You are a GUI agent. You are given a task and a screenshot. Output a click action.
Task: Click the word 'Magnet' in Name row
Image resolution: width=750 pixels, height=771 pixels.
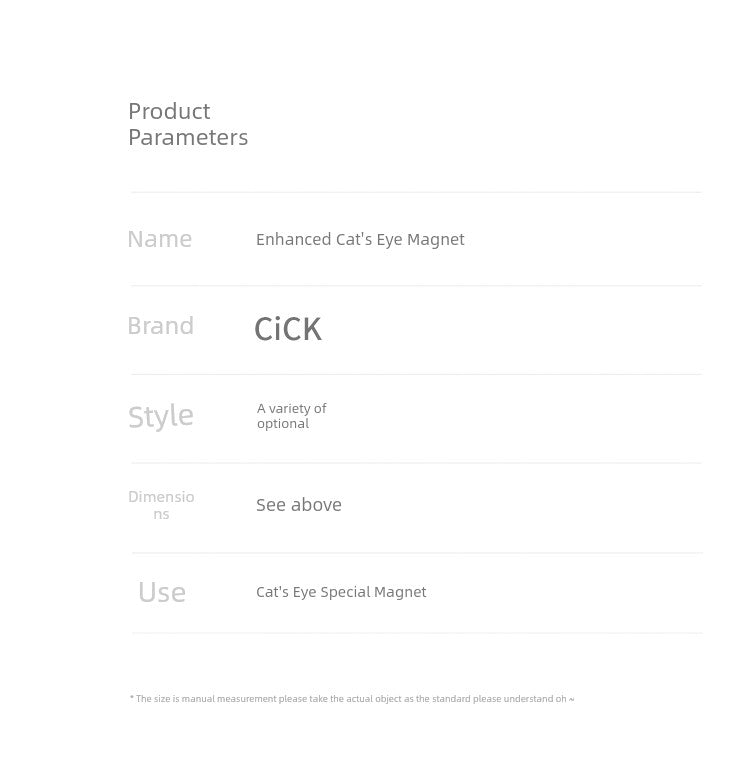(436, 239)
